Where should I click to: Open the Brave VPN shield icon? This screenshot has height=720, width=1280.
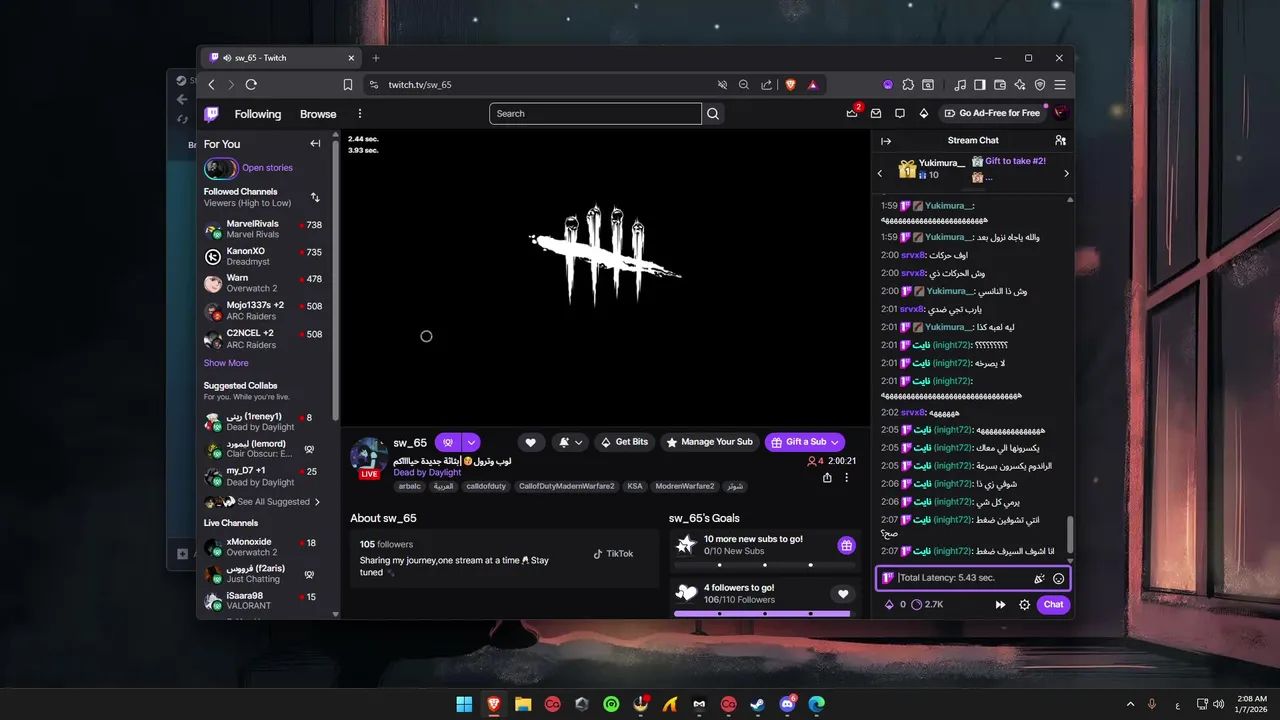pyautogui.click(x=1040, y=85)
